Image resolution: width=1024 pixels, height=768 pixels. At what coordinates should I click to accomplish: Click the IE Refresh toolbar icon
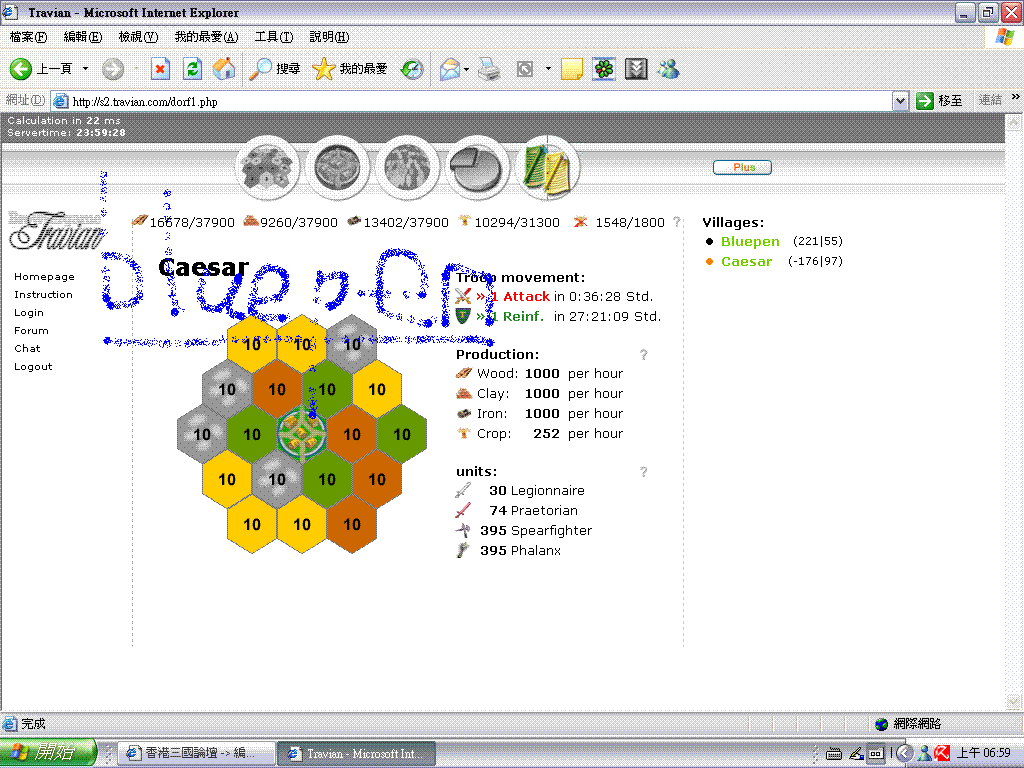coord(193,69)
